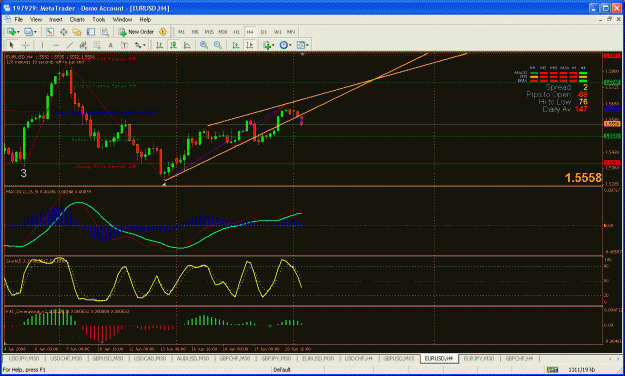Toggle chart auto scroll
This screenshot has height=376, width=625.
pyautogui.click(x=236, y=45)
